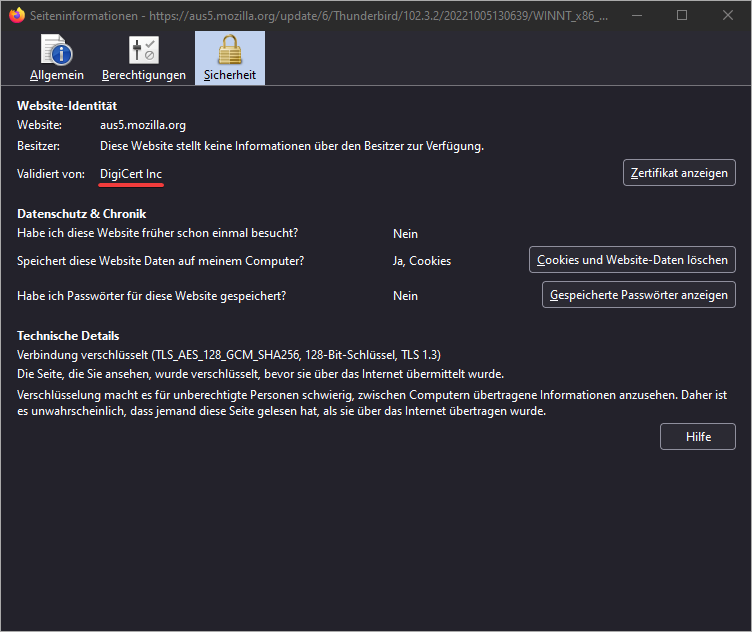
Task: Close the Seiteninformationen window
Action: point(728,15)
